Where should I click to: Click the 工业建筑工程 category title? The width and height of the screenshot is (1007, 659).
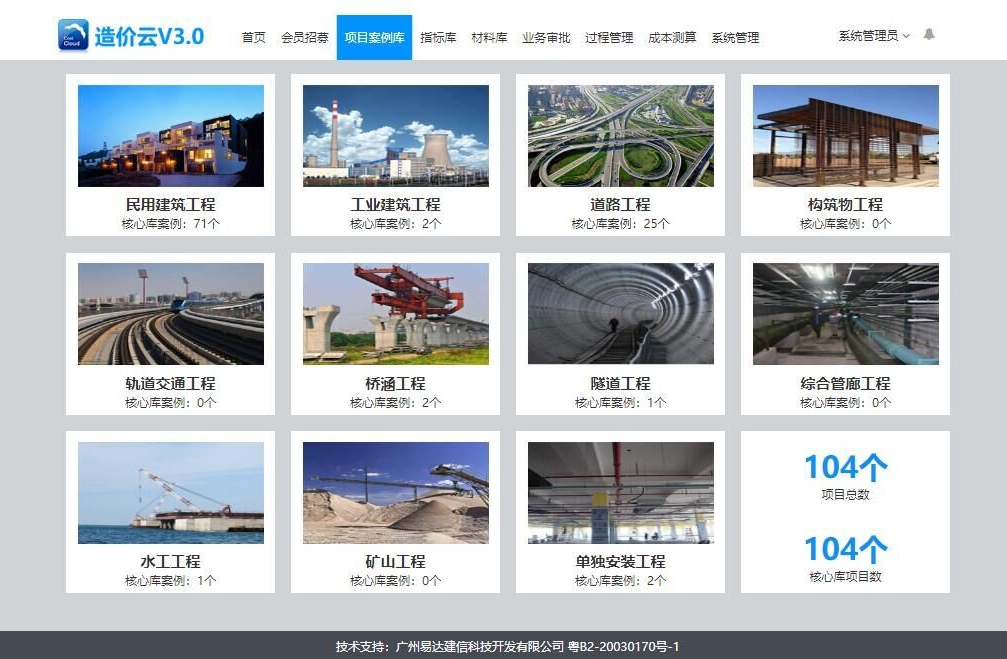[x=396, y=205]
